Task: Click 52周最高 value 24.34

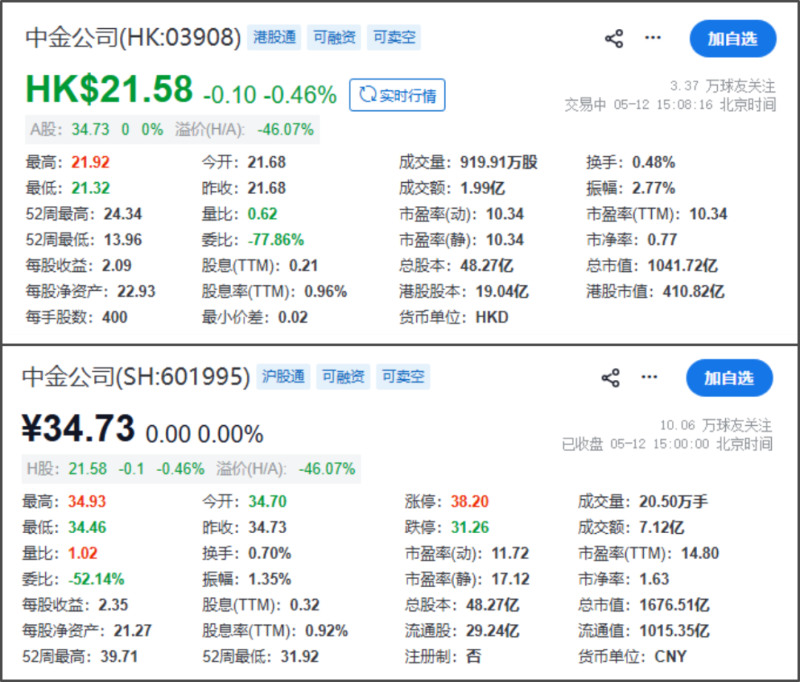Action: tap(123, 214)
